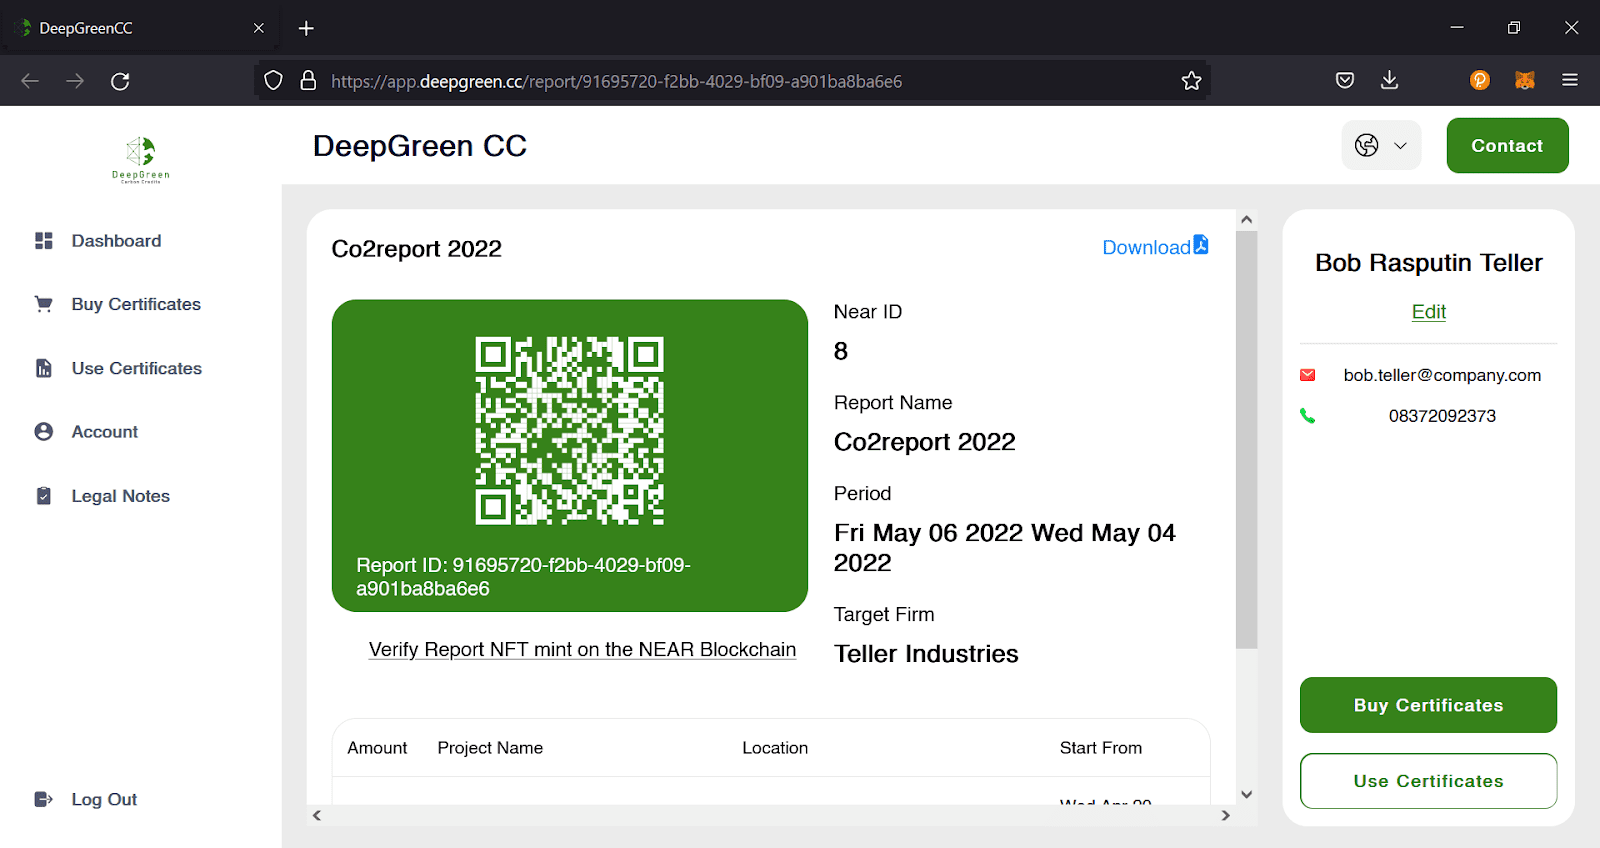The width and height of the screenshot is (1600, 848).
Task: Click the horizontal scroll left arrow
Action: 317,816
